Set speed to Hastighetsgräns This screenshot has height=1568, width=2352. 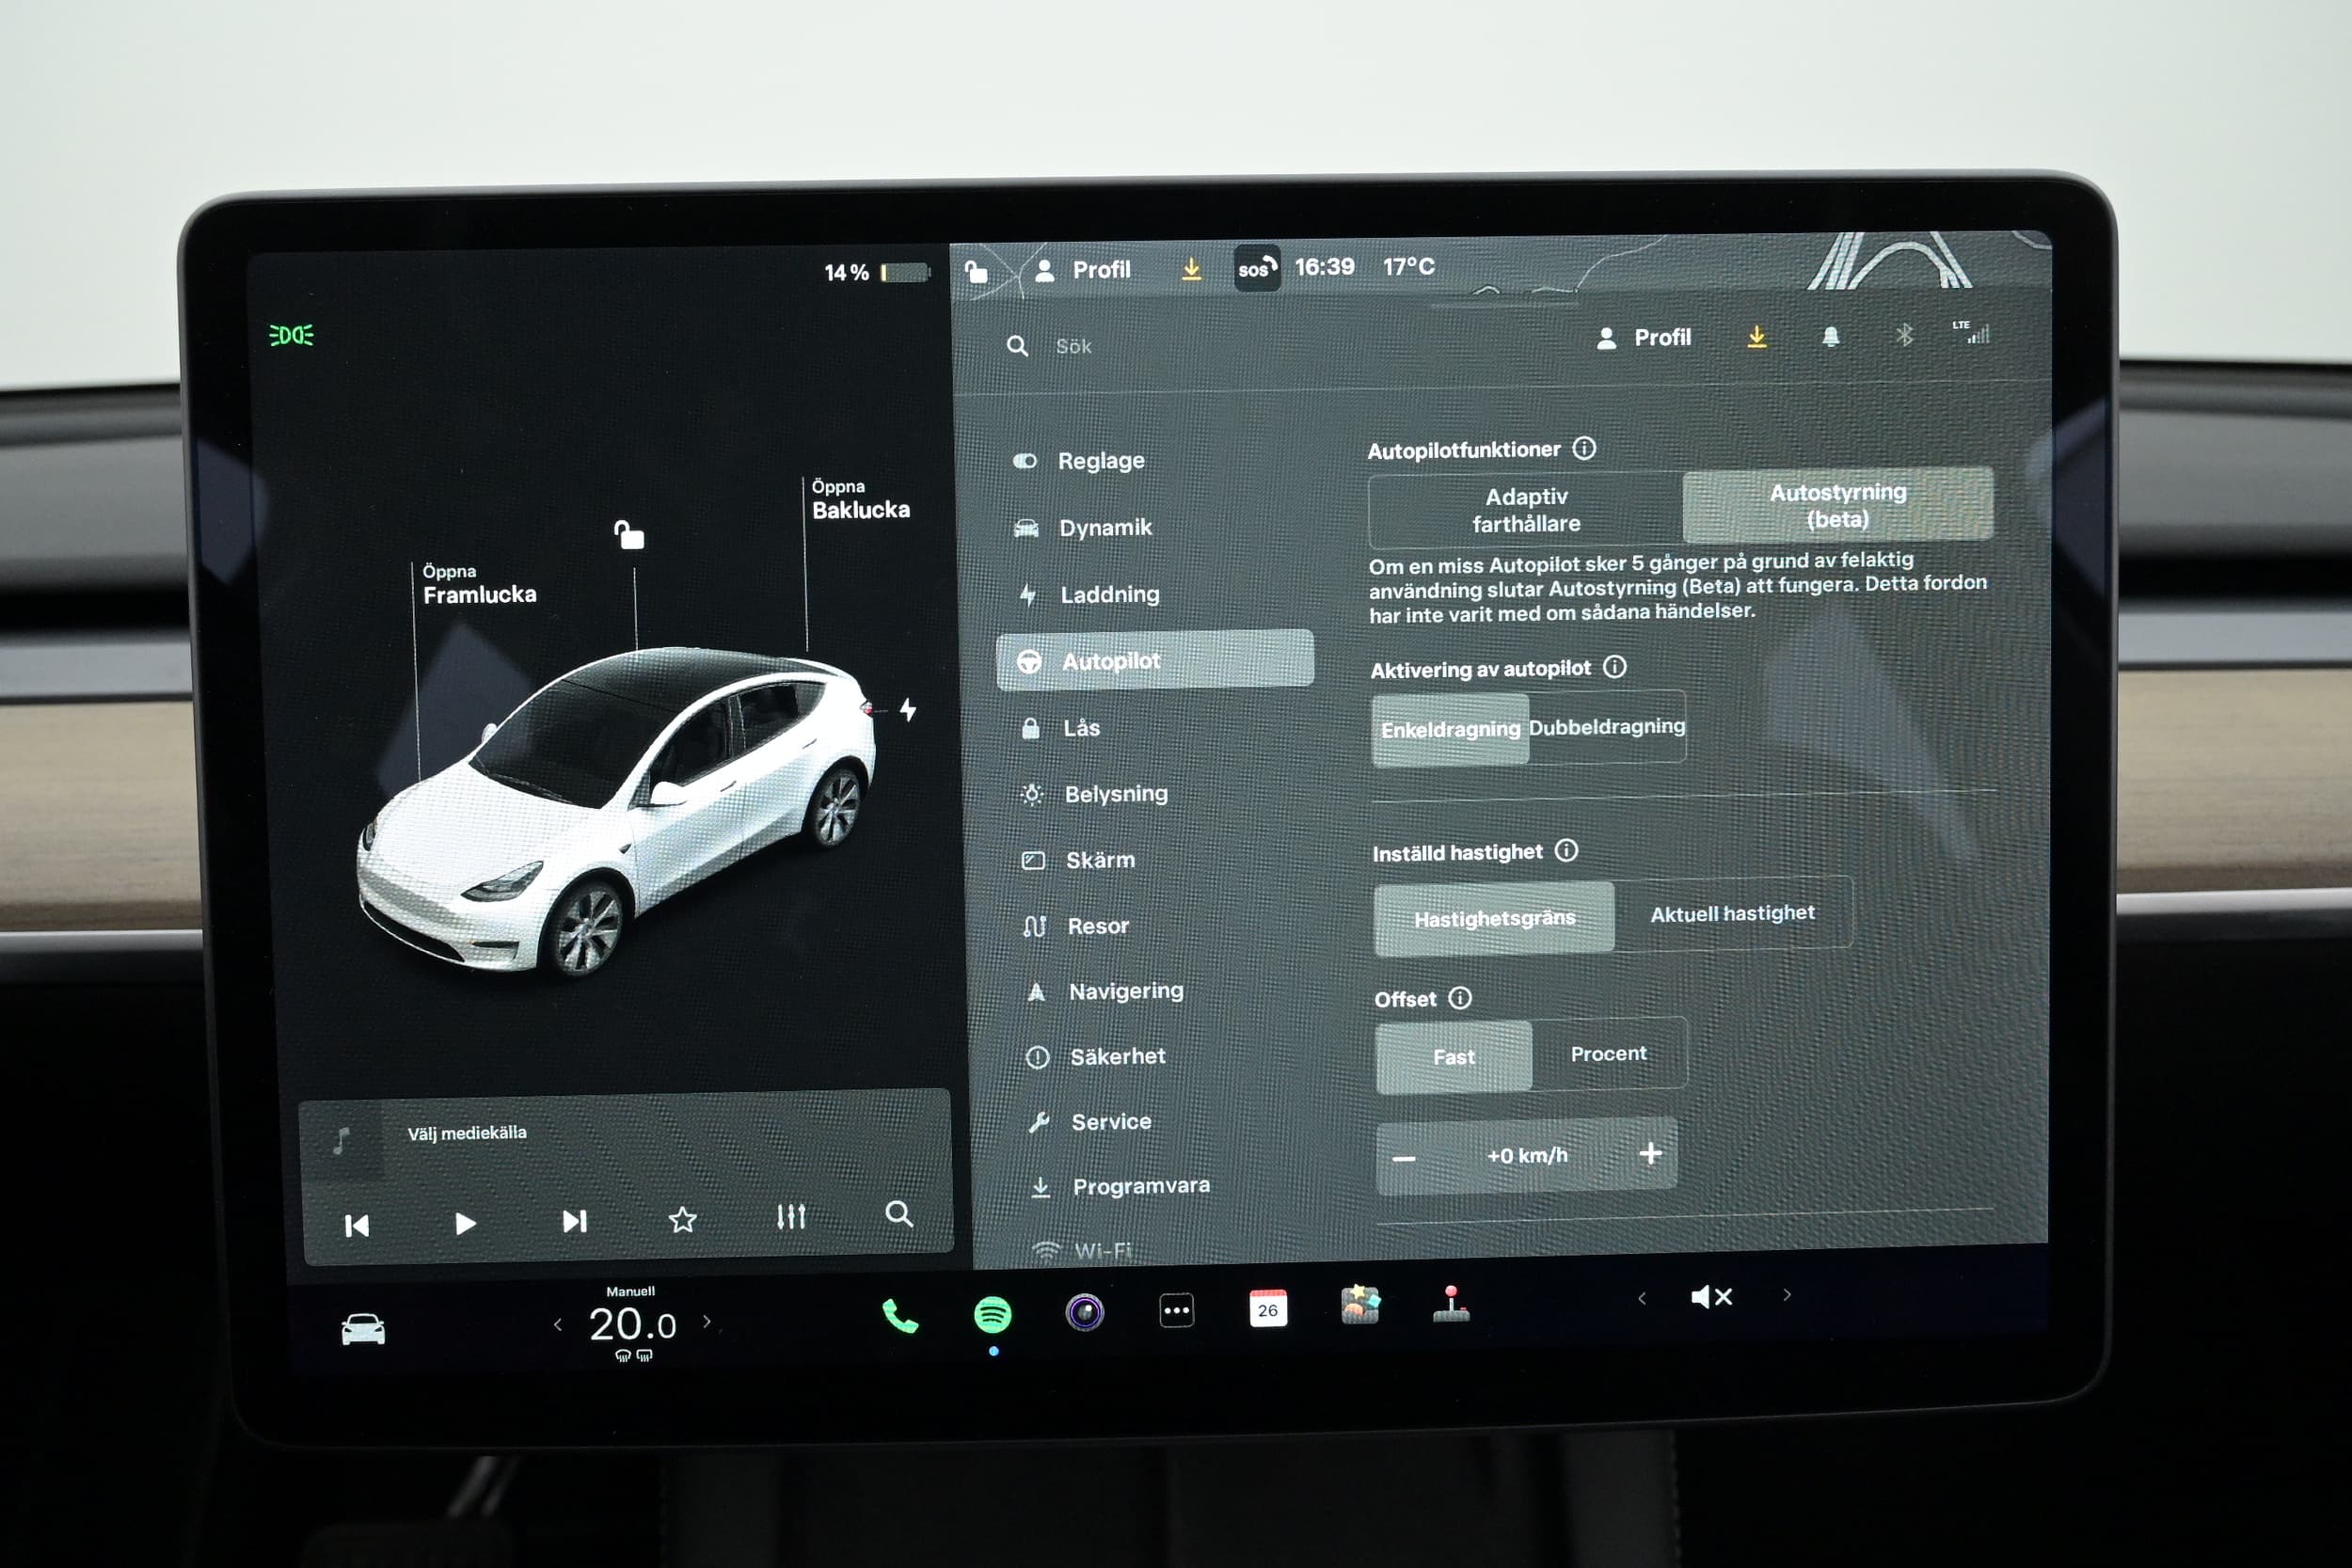click(1494, 918)
